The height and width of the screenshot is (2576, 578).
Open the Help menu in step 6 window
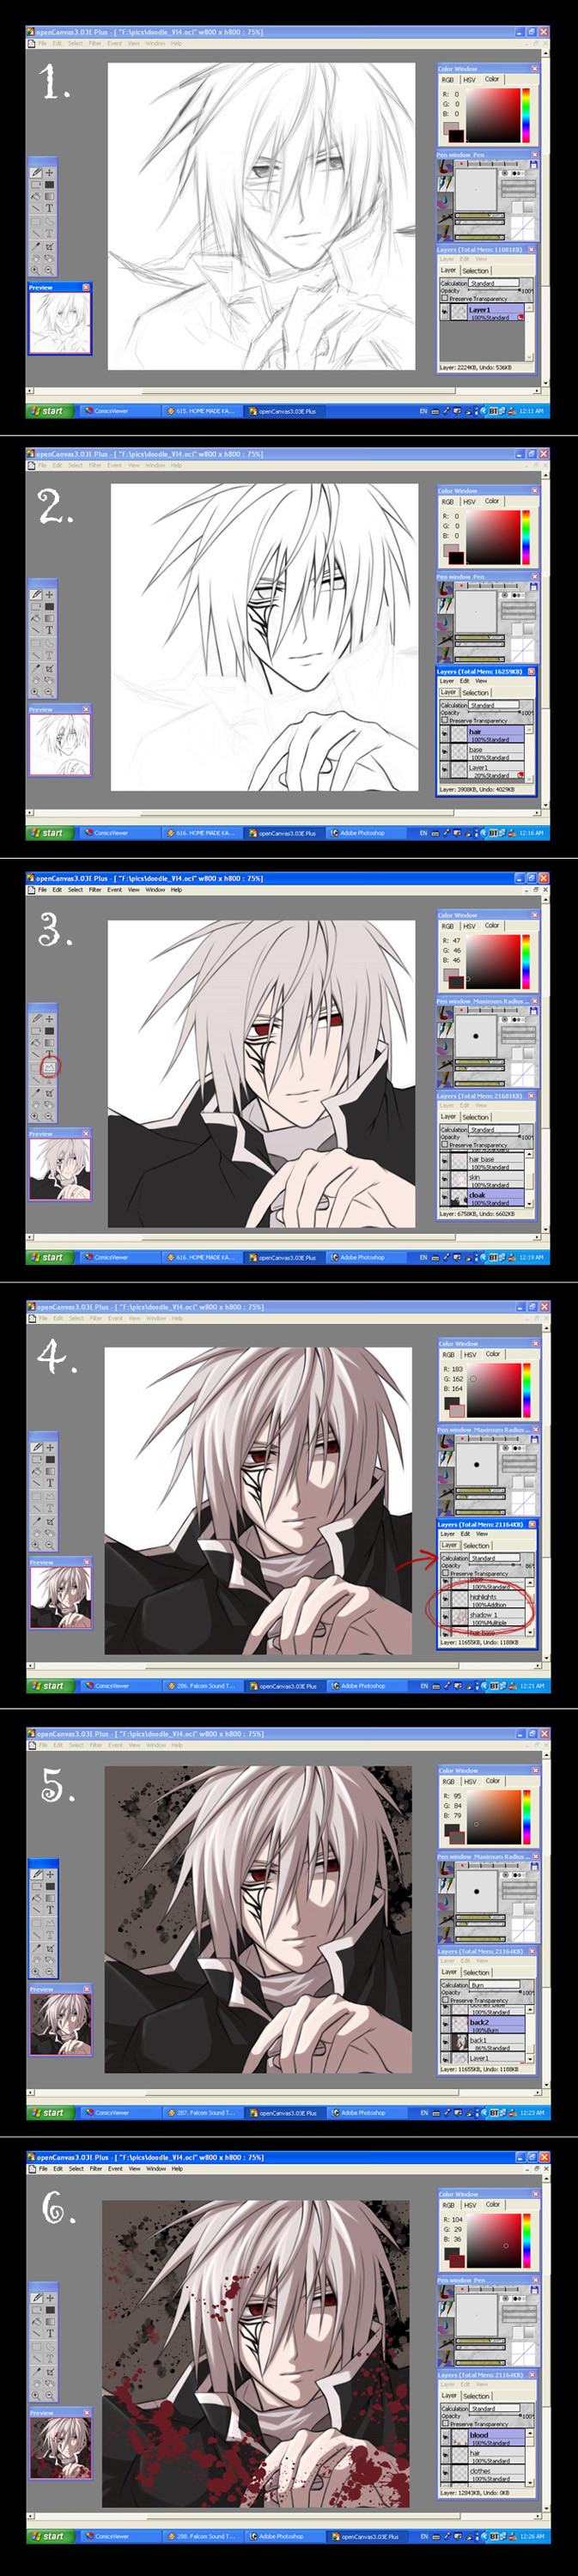pos(177,2169)
